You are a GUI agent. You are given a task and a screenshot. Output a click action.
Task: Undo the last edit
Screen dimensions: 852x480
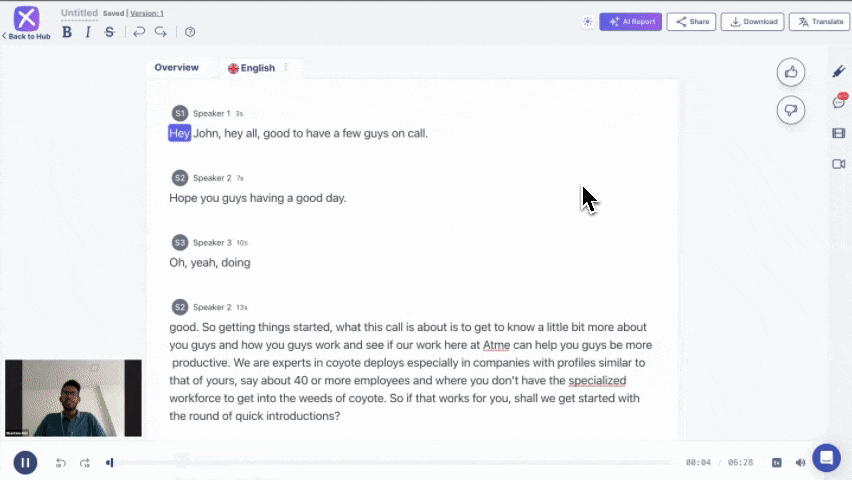[139, 32]
